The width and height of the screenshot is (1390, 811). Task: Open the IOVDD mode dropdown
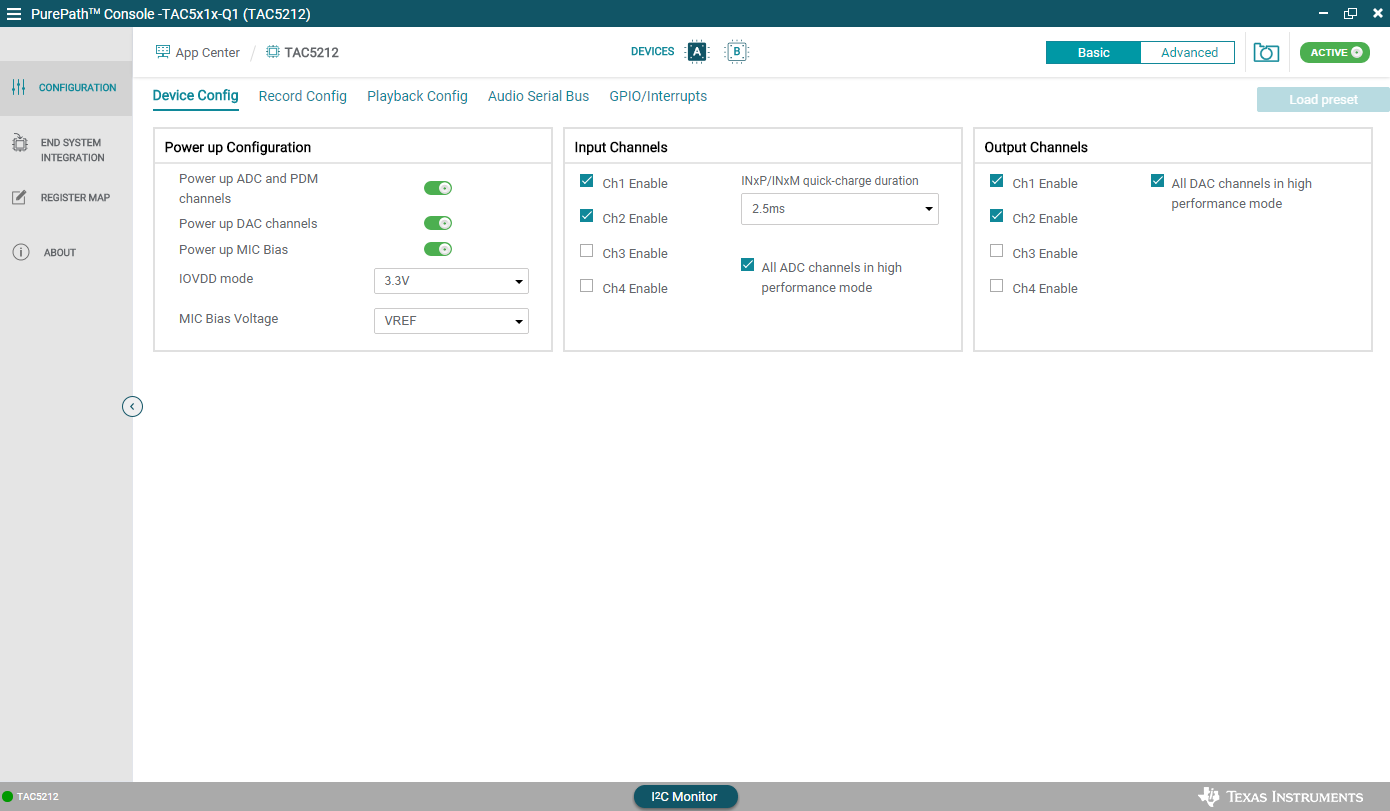tap(451, 281)
